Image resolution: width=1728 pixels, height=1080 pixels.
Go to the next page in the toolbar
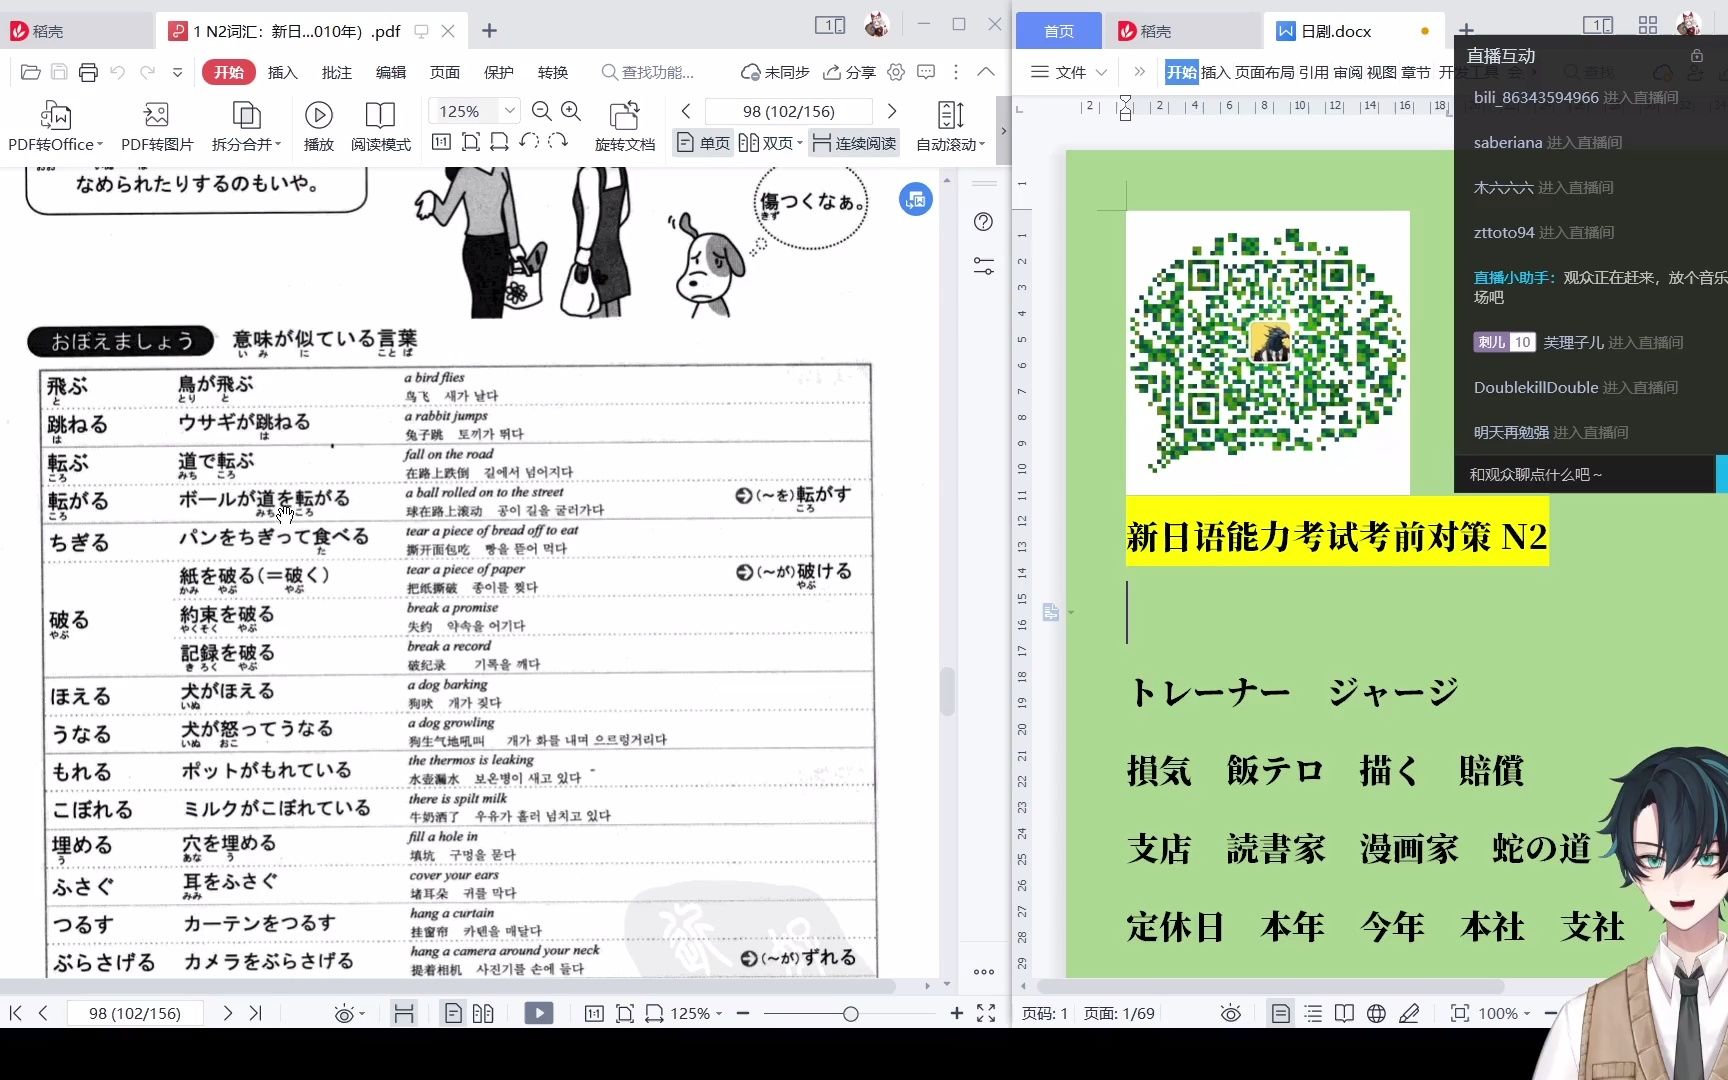pyautogui.click(x=892, y=111)
